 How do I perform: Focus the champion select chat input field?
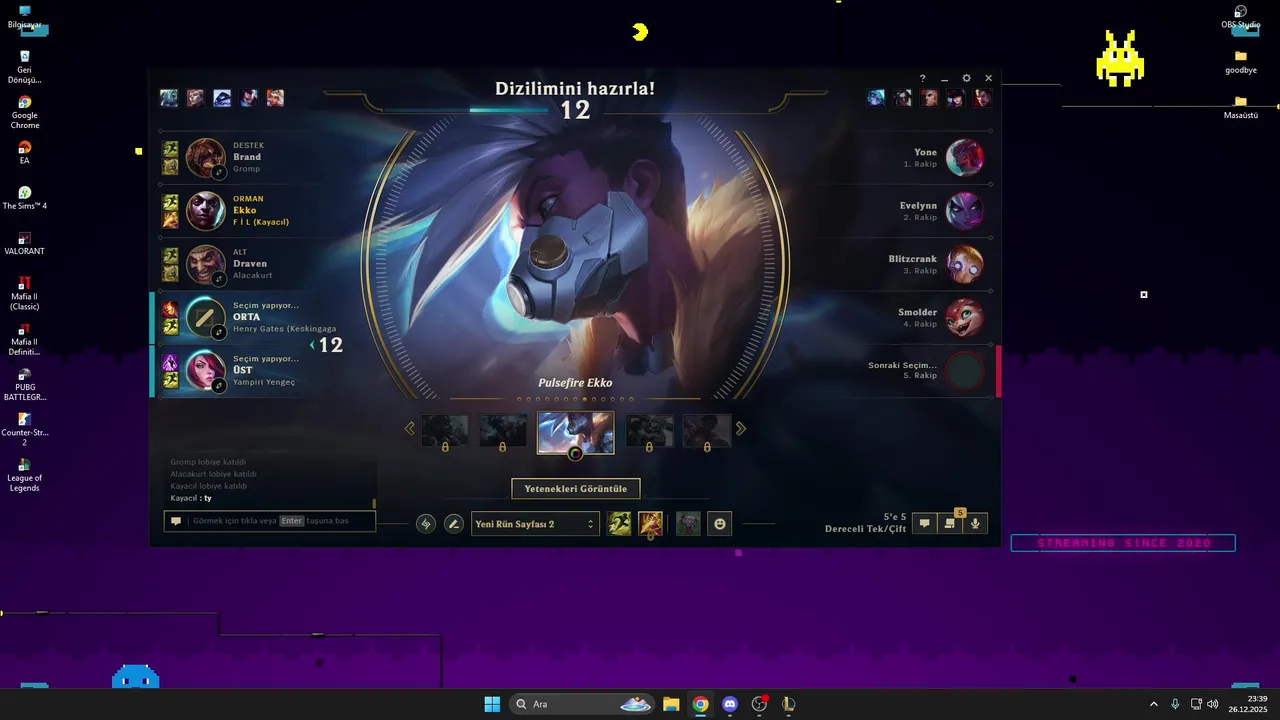point(270,521)
